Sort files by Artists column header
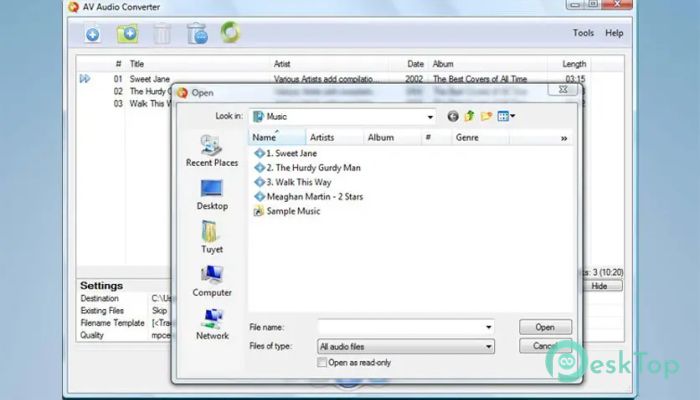The height and width of the screenshot is (400, 700). point(334,138)
